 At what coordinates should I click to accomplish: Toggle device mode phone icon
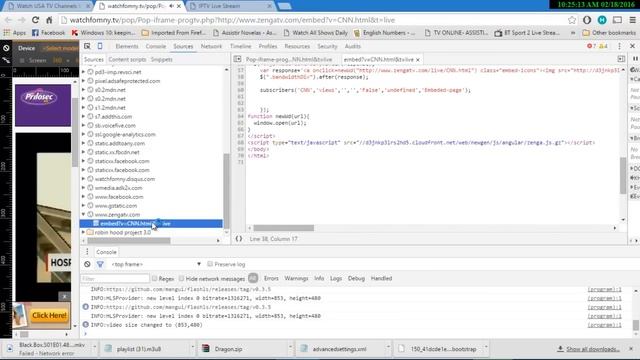(100, 46)
